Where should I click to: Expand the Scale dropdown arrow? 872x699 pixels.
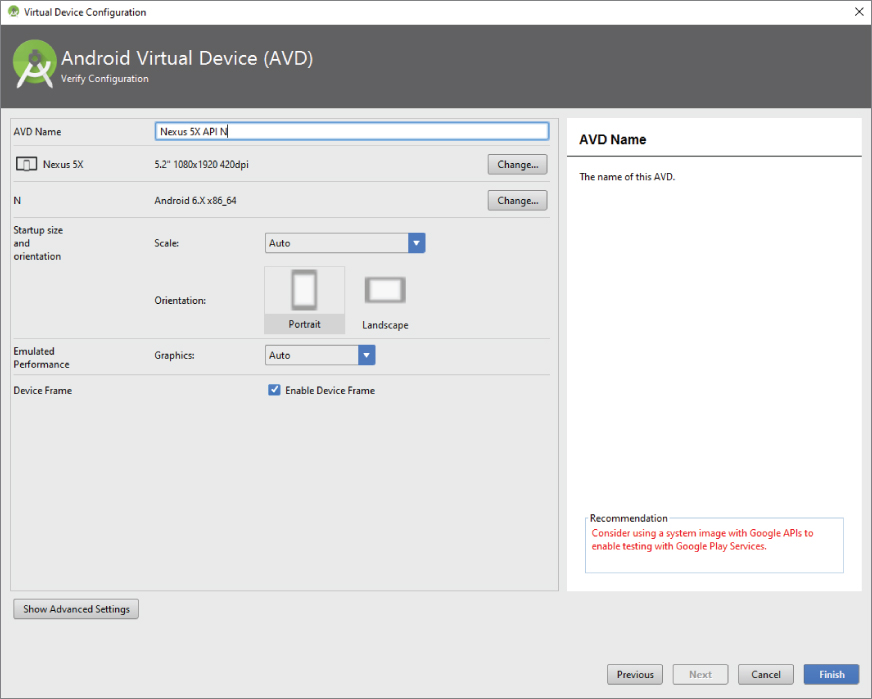[x=417, y=243]
